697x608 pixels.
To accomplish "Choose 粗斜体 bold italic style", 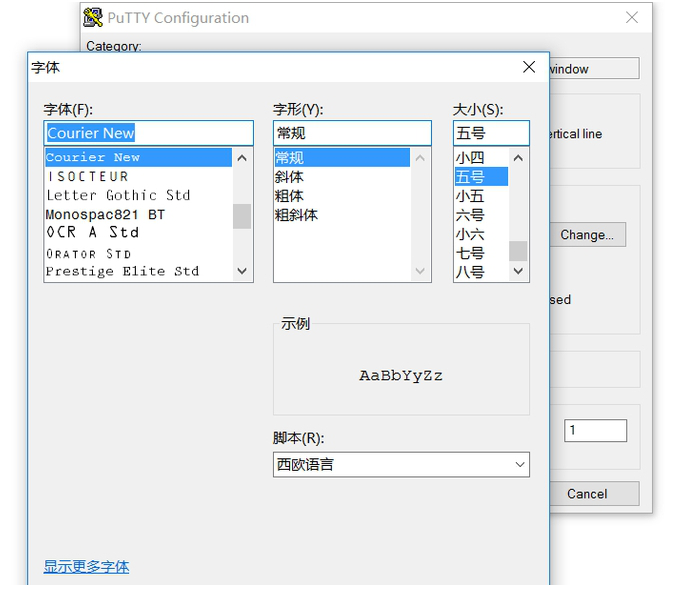I will 342,215.
